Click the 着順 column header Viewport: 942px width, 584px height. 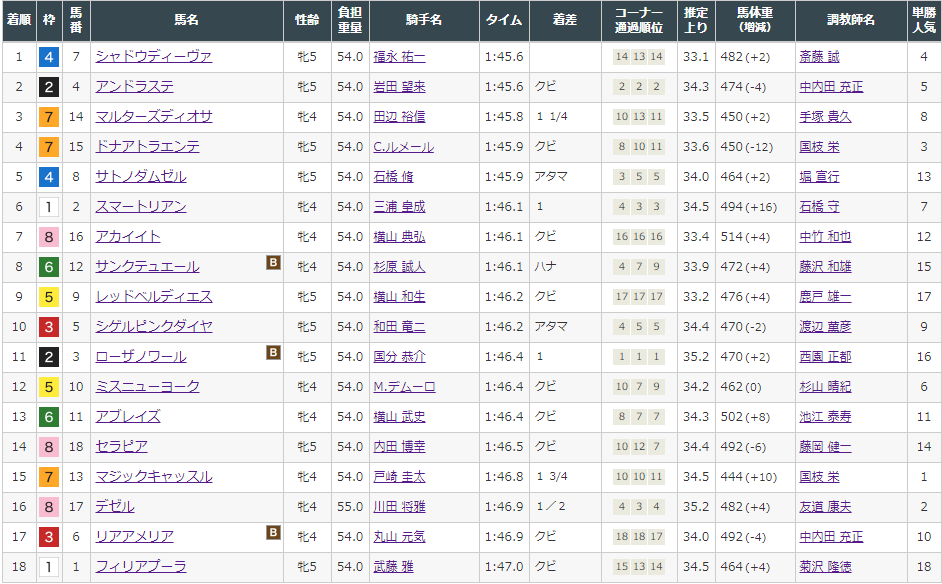(19, 20)
